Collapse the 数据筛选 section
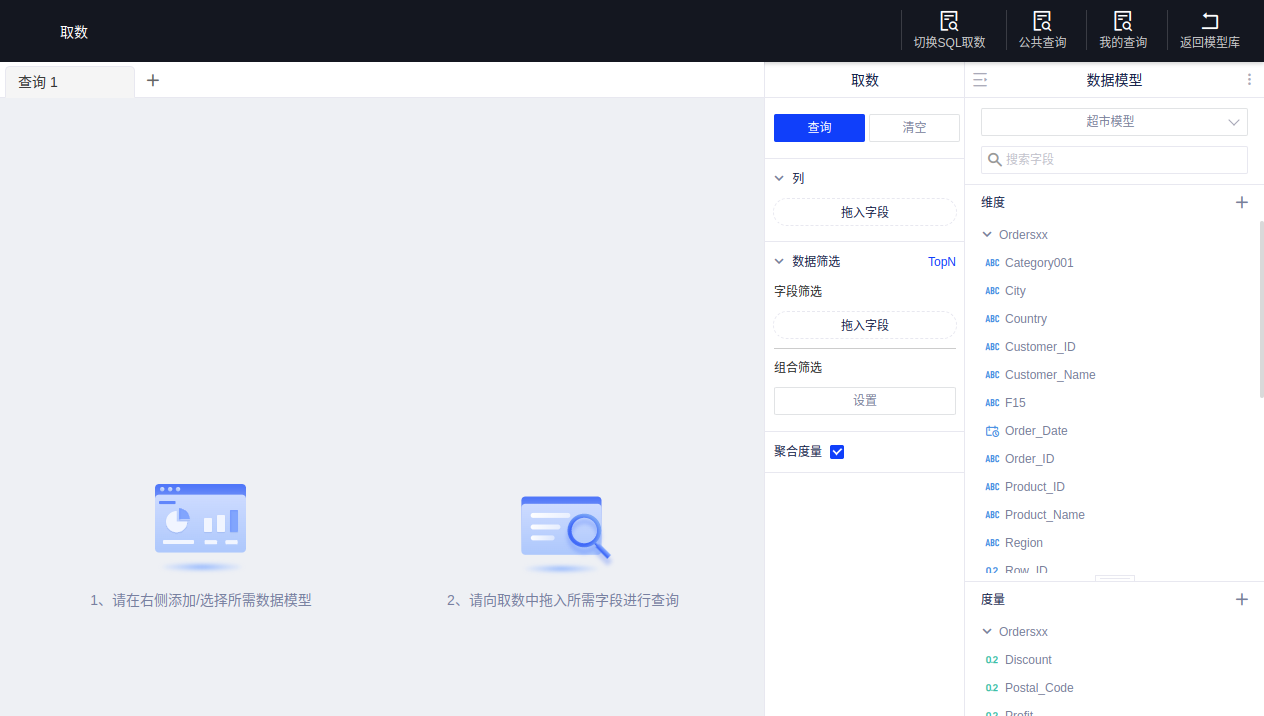Image resolution: width=1264 pixels, height=716 pixels. click(x=780, y=261)
